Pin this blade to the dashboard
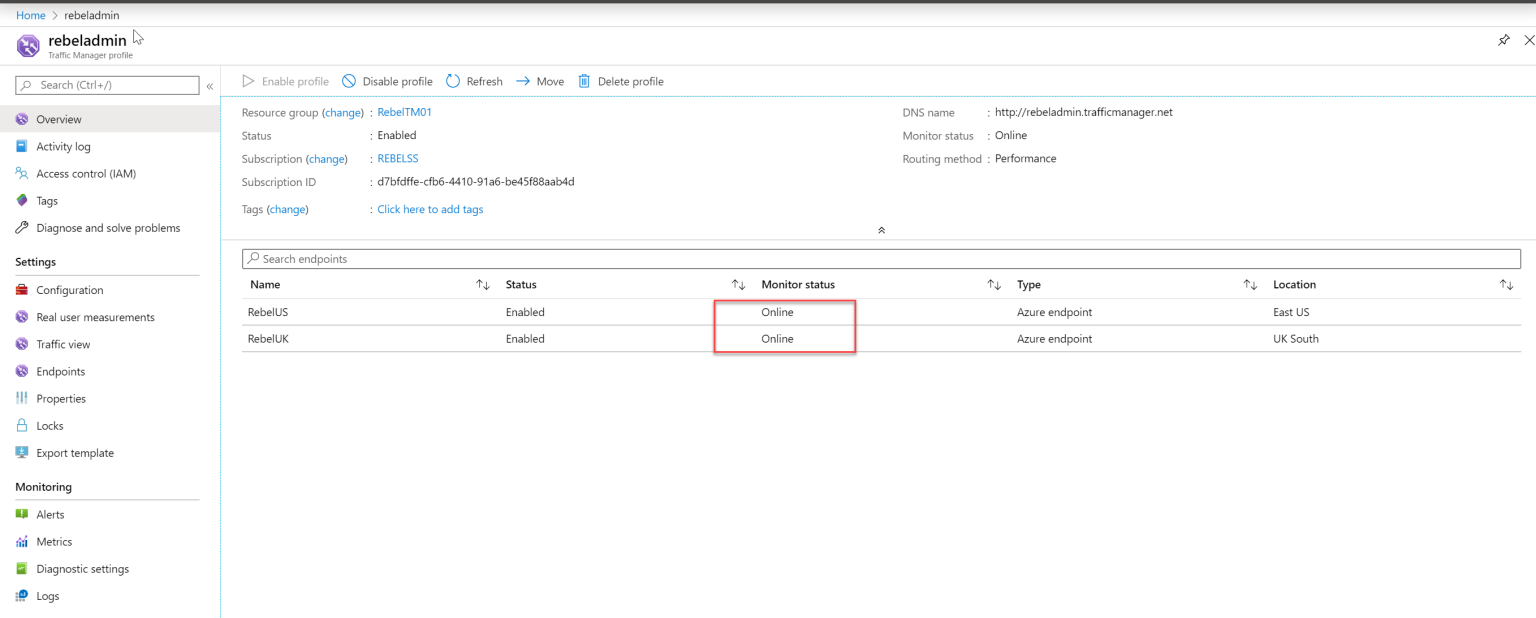The height and width of the screenshot is (618, 1536). (1503, 40)
